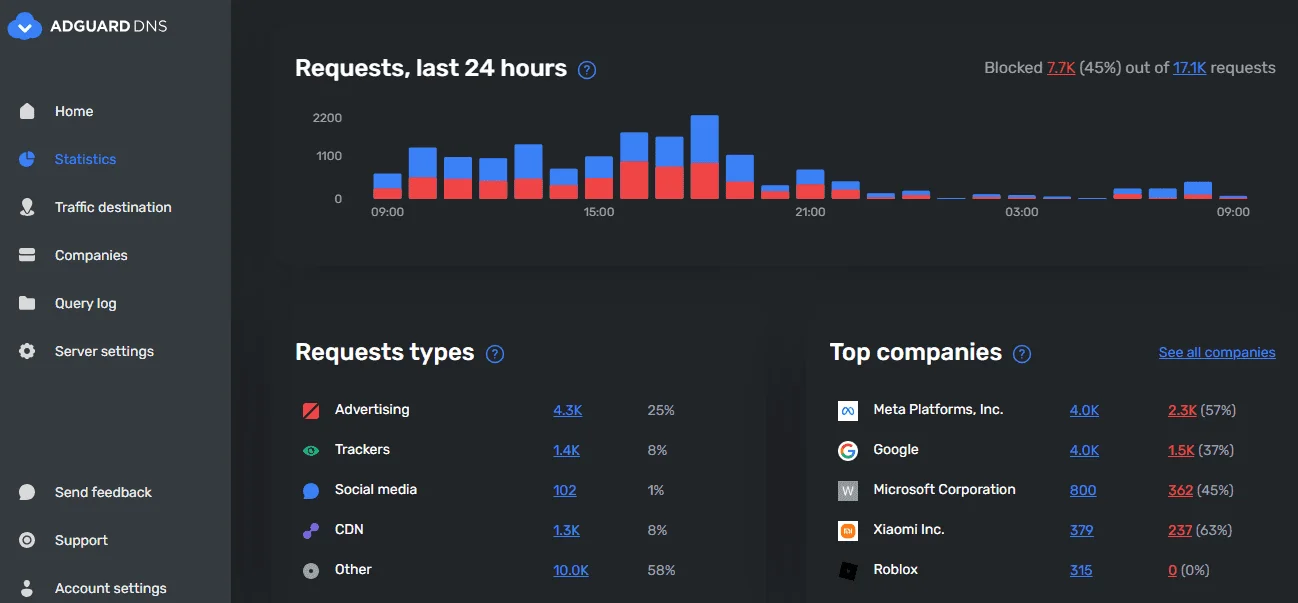Open help tooltip next to Top companies

[x=1022, y=354]
